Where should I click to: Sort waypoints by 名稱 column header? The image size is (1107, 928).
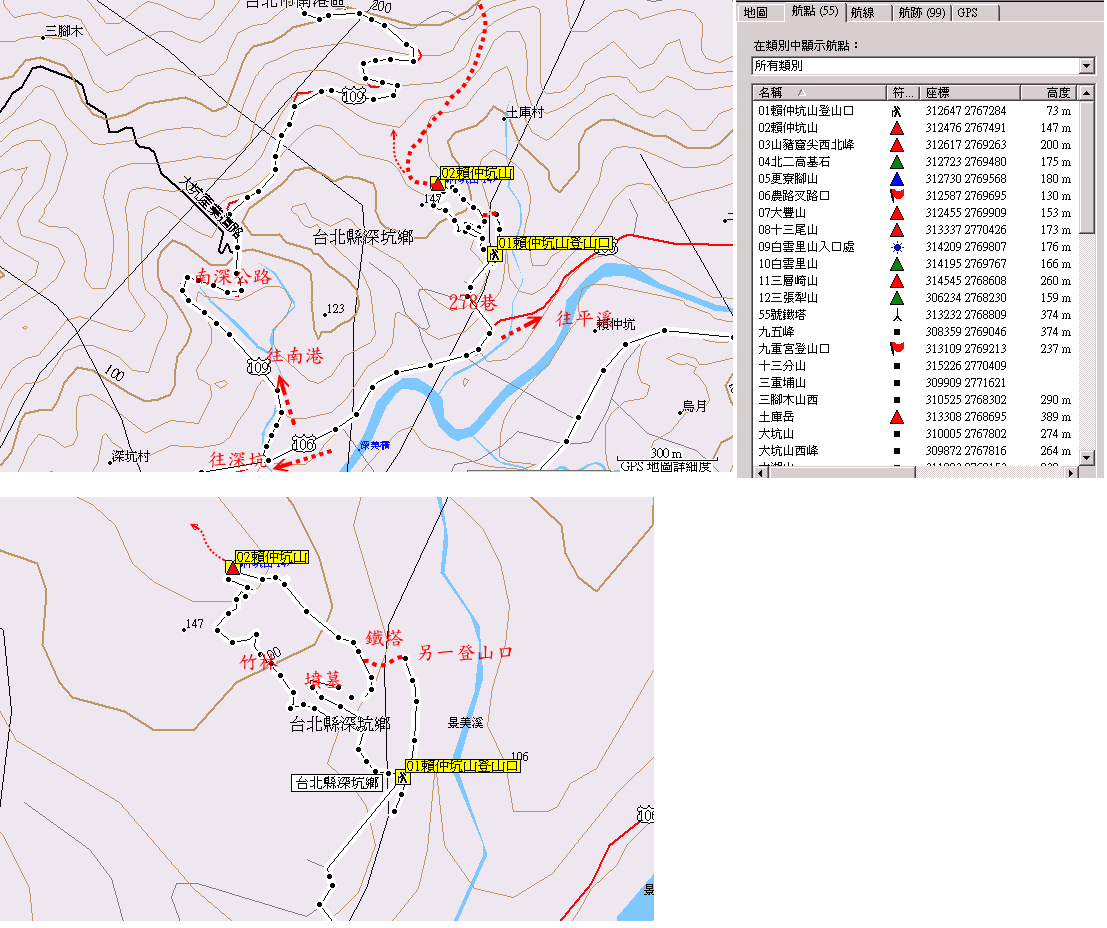pos(818,93)
